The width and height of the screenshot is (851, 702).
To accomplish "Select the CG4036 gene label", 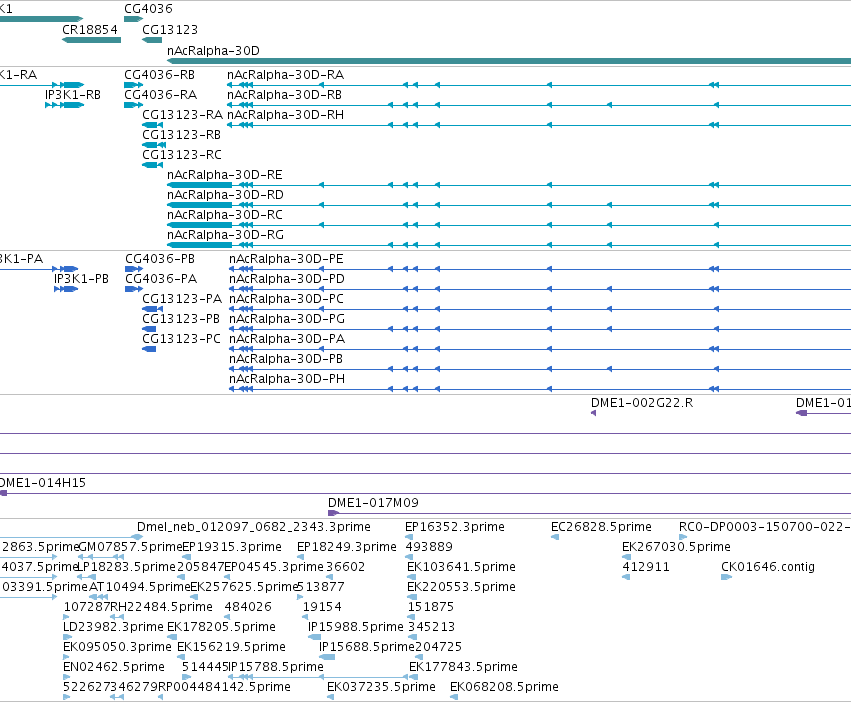I will tap(148, 9).
